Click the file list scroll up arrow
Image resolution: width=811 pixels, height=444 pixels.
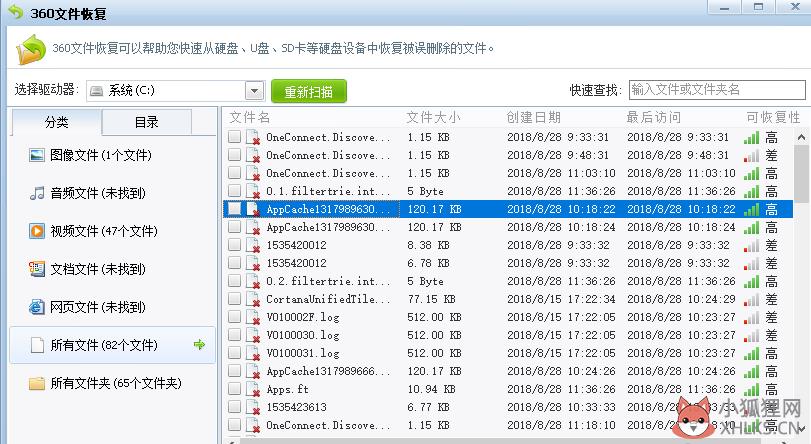coord(801,137)
